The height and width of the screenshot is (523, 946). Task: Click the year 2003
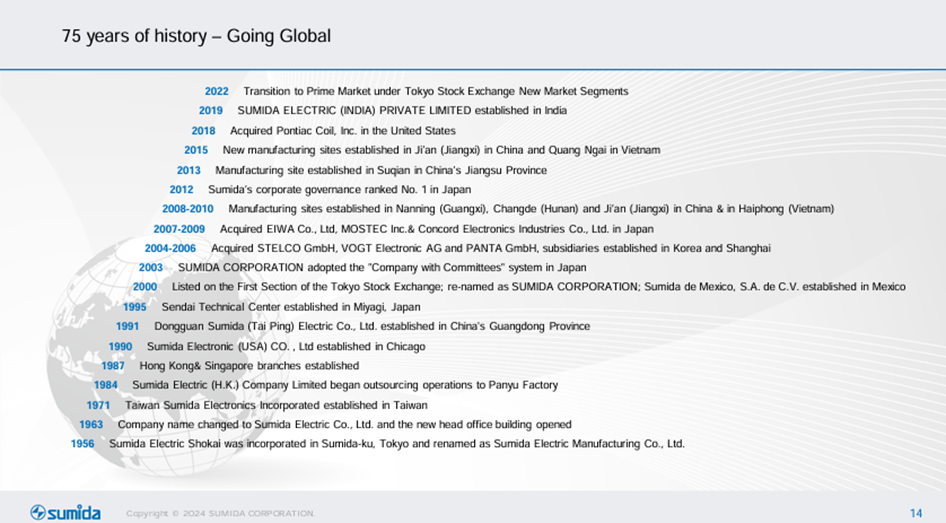point(151,267)
